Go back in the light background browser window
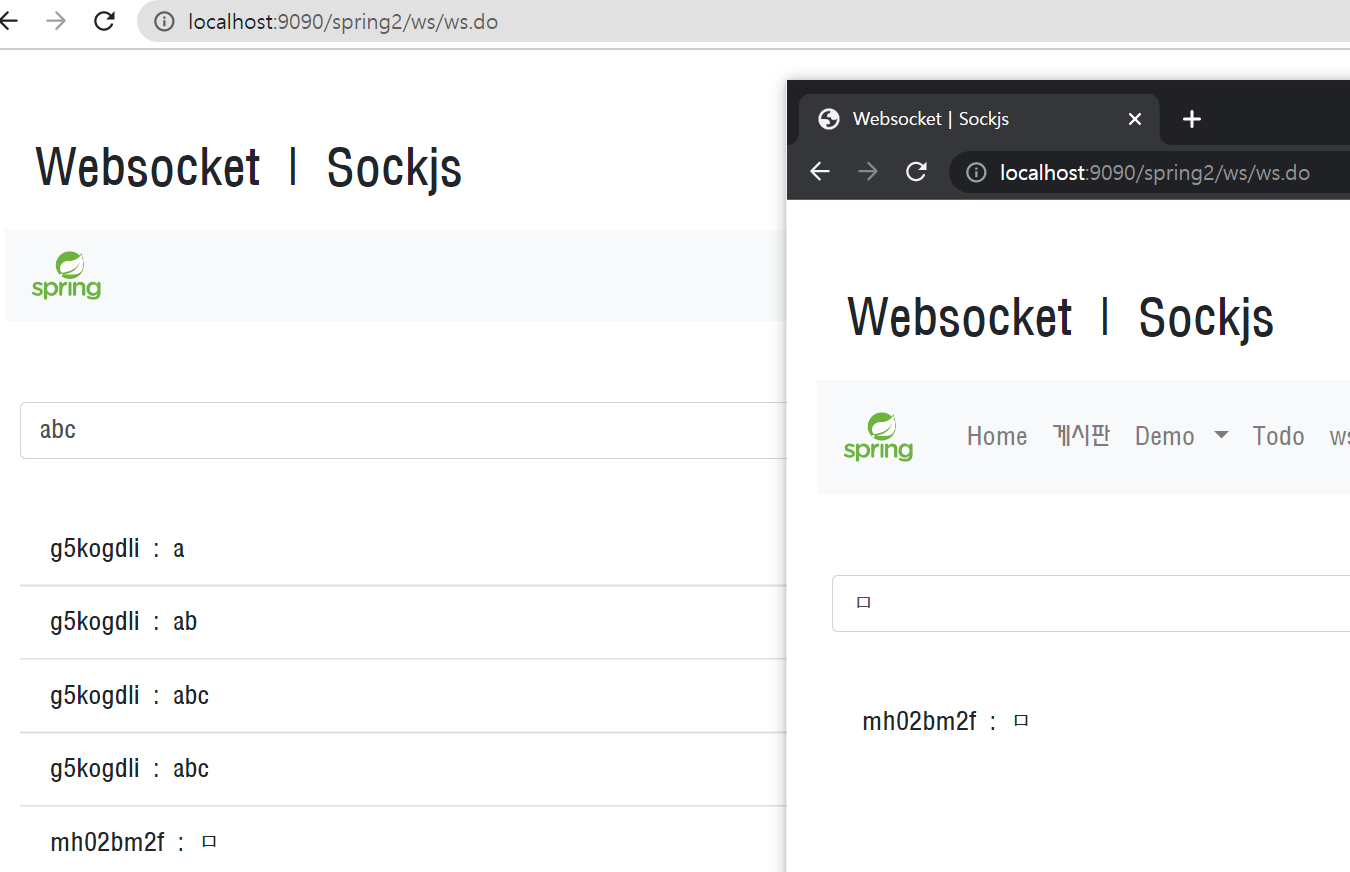Image resolution: width=1350 pixels, height=872 pixels. (x=9, y=21)
